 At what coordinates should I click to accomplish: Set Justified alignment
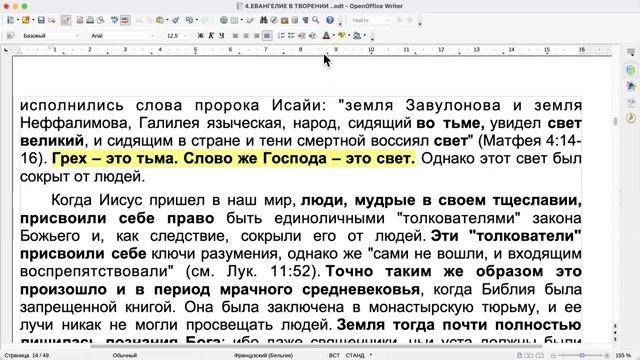tap(267, 36)
